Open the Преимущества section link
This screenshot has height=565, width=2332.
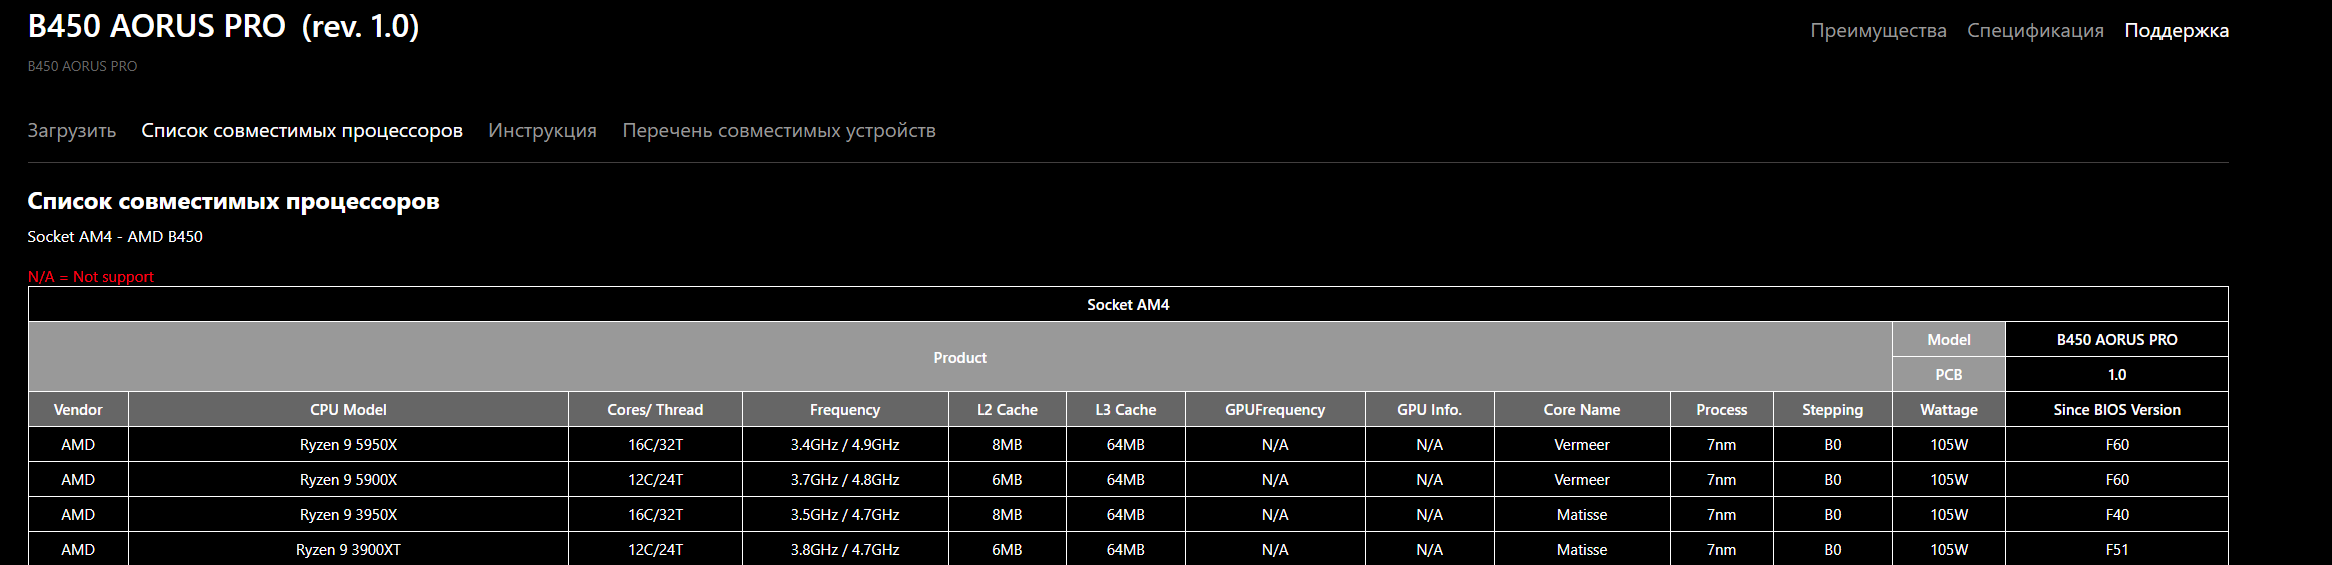click(1878, 30)
